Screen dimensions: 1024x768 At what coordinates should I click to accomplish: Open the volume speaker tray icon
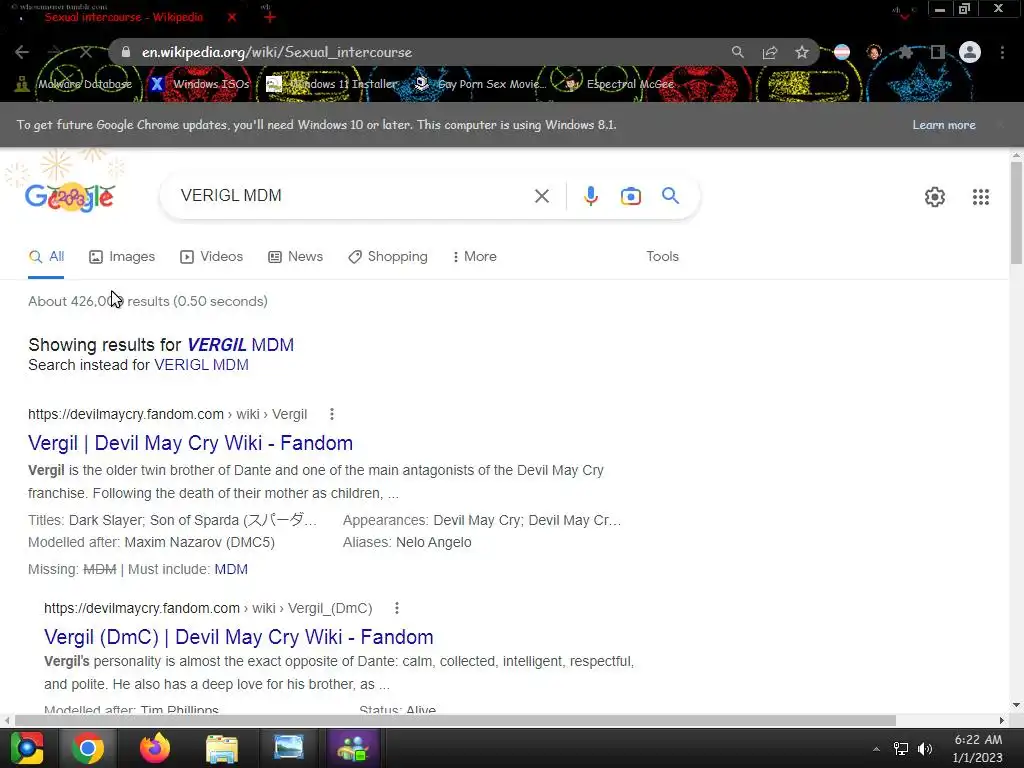pos(925,749)
